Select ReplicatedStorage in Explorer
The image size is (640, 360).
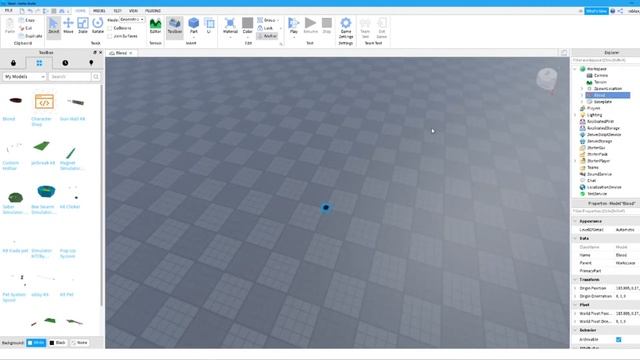(x=603, y=128)
